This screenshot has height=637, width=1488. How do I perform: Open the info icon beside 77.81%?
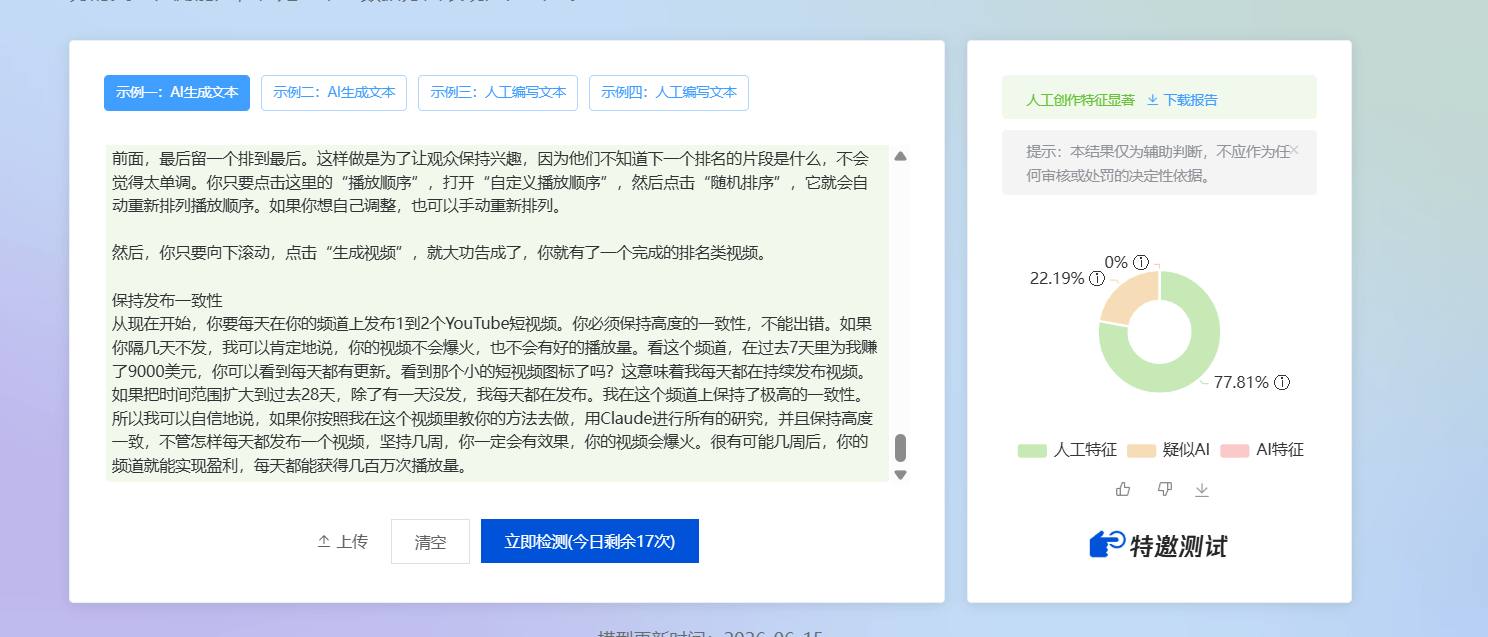pyautogui.click(x=1282, y=382)
